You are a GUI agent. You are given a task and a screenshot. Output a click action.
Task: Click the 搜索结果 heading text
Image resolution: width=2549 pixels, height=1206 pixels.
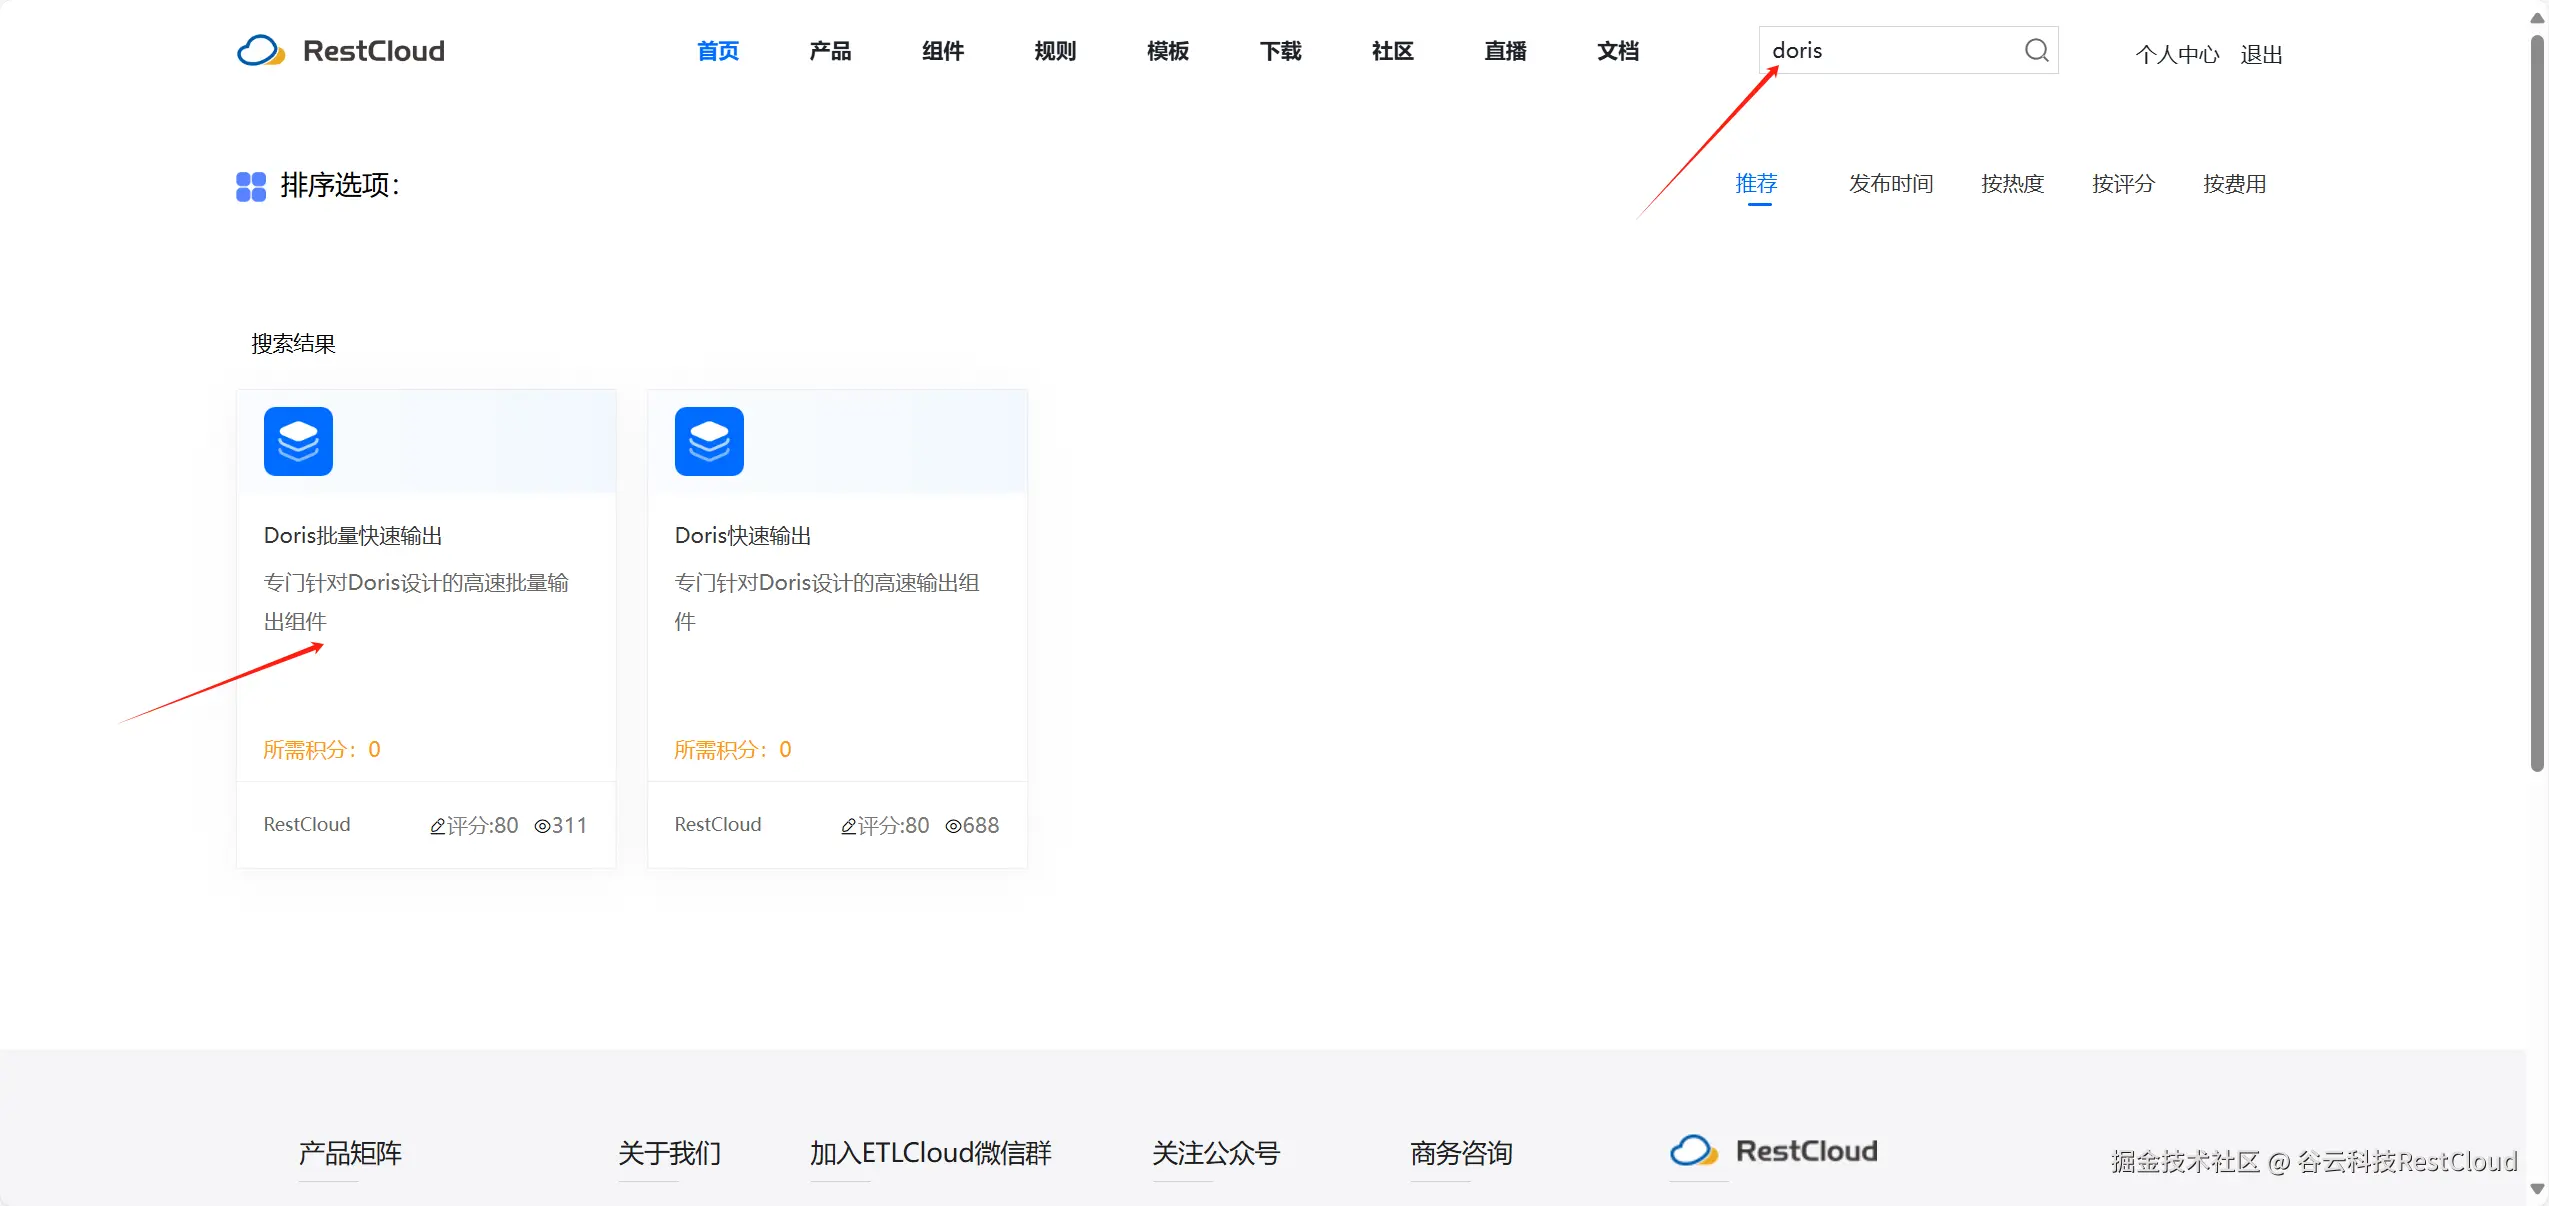[x=293, y=344]
